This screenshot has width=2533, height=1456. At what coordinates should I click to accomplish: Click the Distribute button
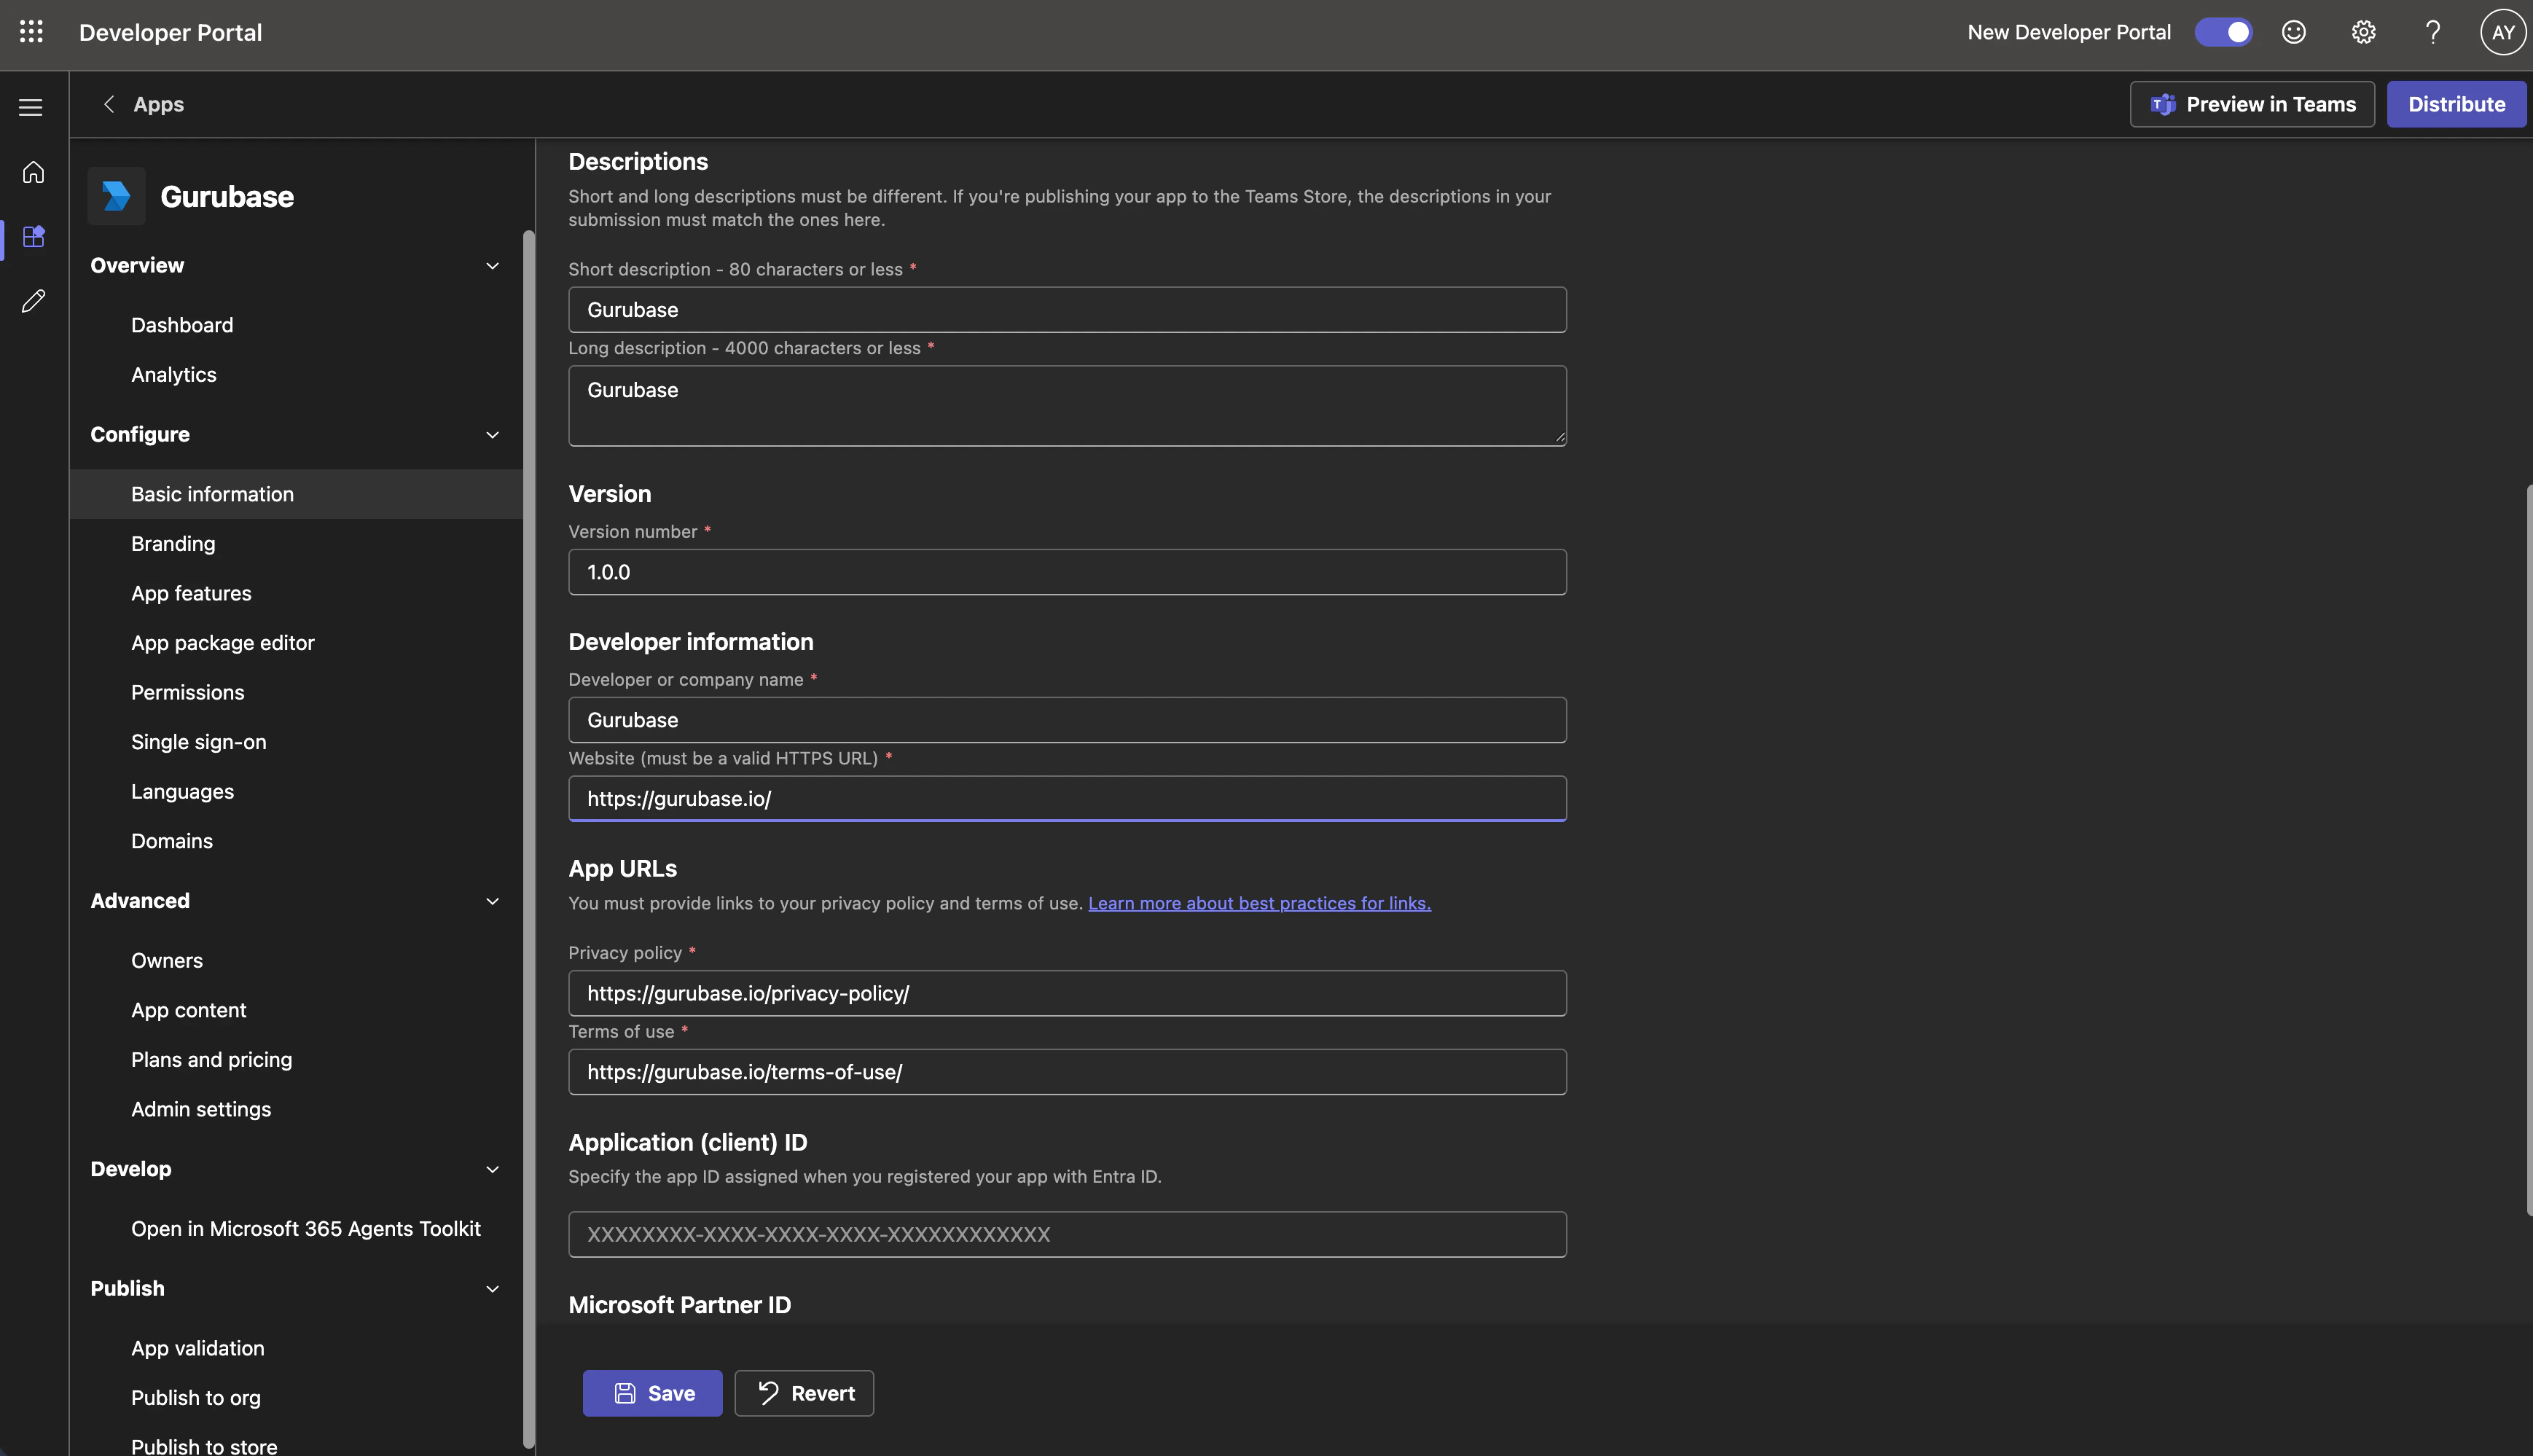(x=2456, y=104)
